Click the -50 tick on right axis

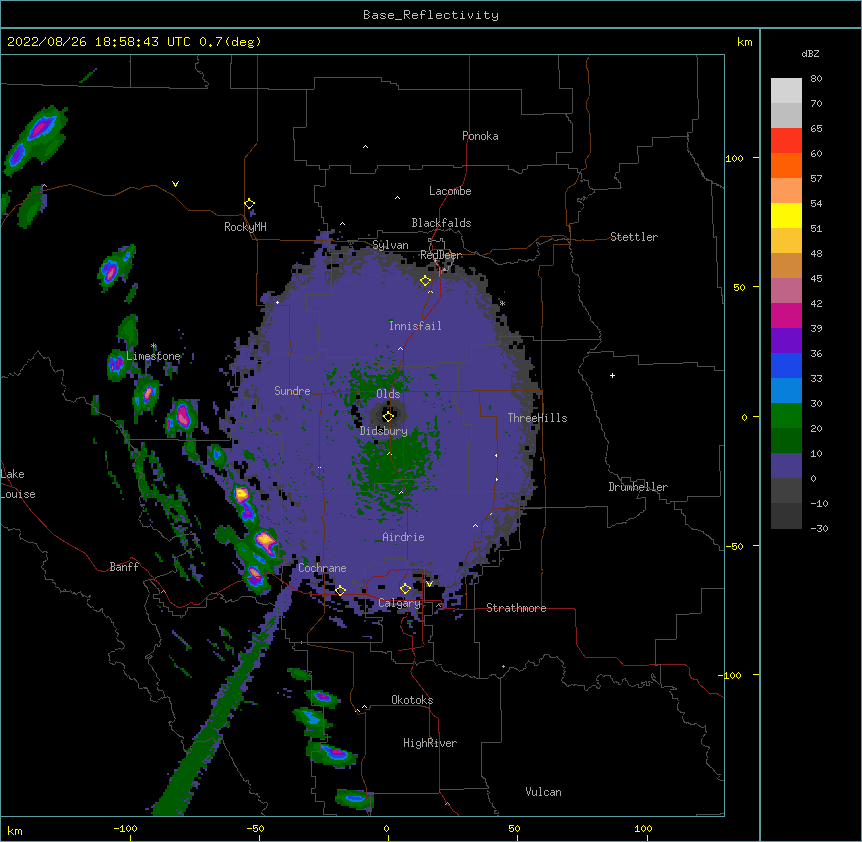734,546
